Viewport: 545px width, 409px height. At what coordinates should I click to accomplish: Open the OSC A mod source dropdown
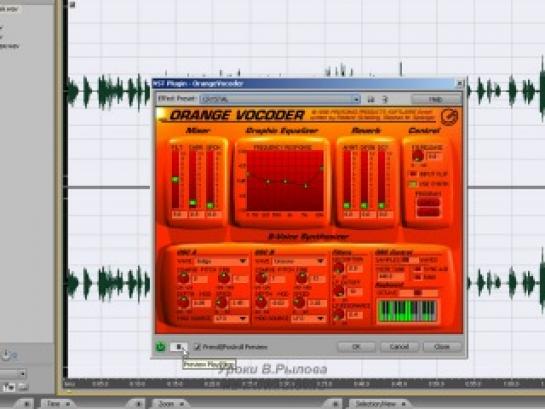click(230, 318)
